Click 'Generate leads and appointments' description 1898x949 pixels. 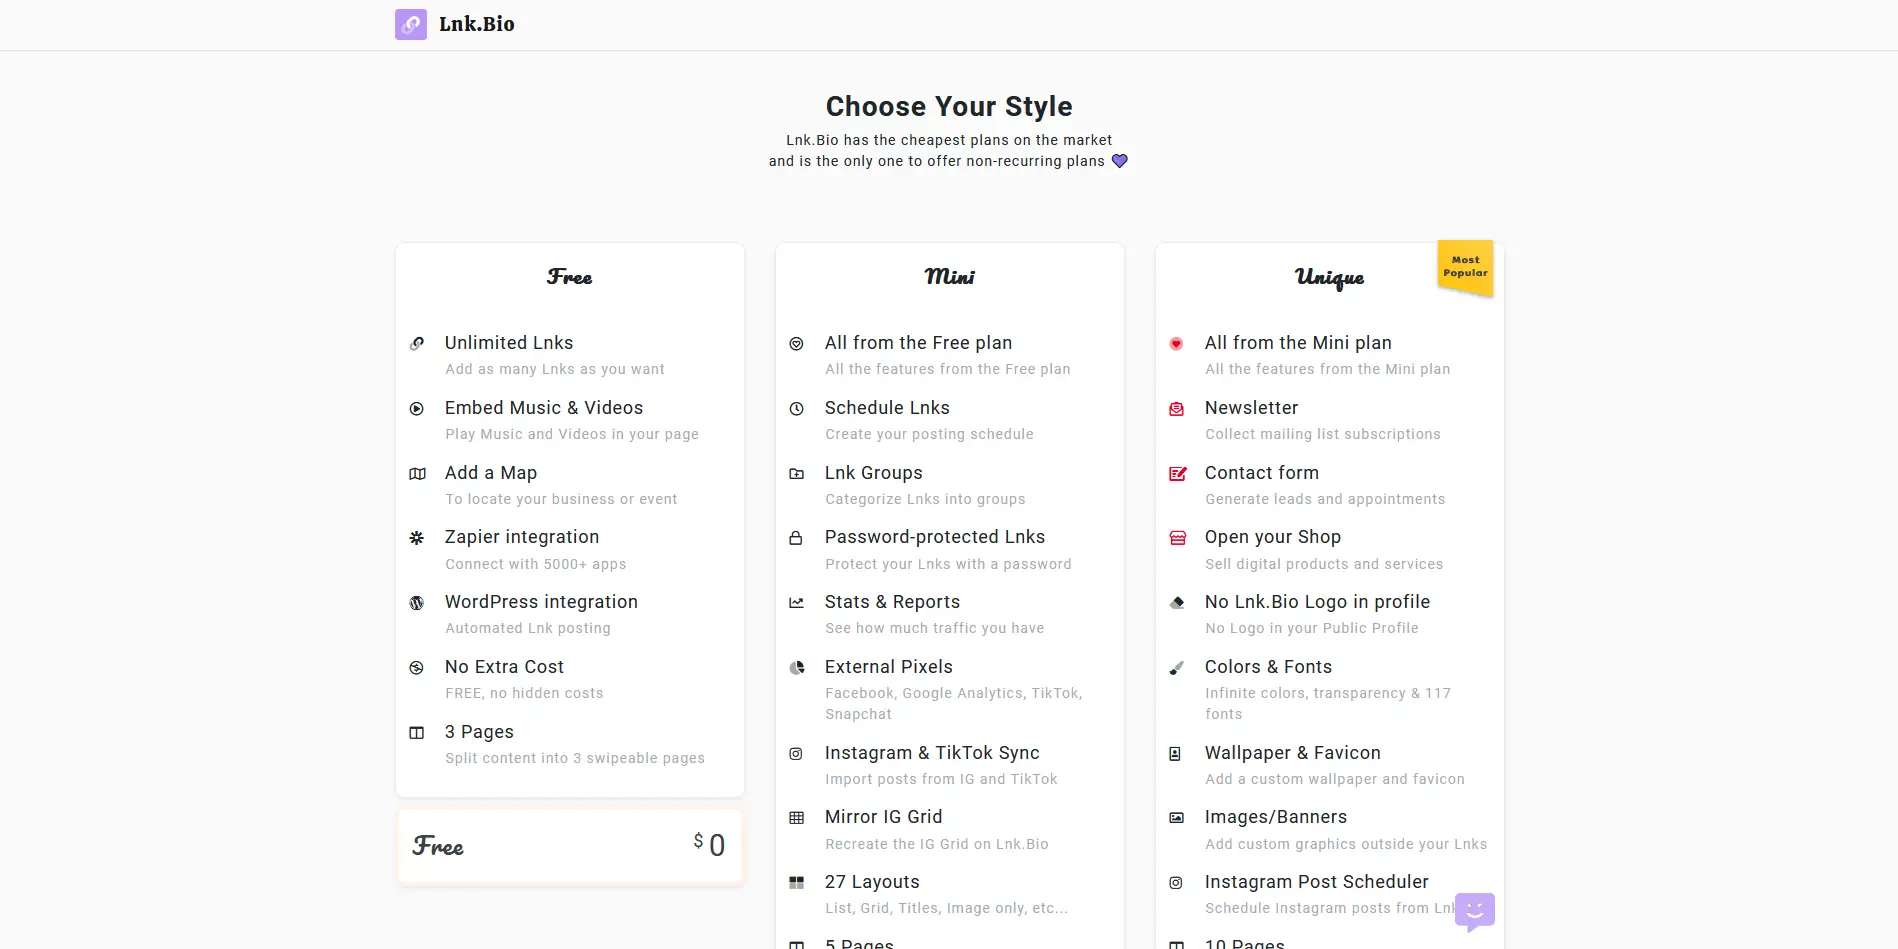(1325, 499)
